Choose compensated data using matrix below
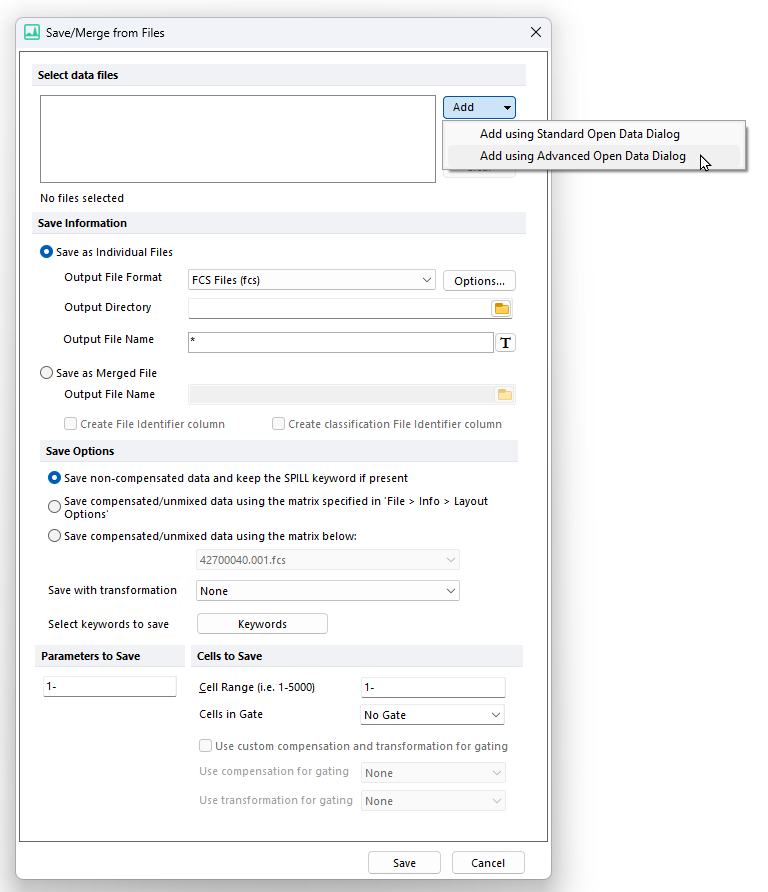Screen dimensions: 768x892 [x=54, y=536]
